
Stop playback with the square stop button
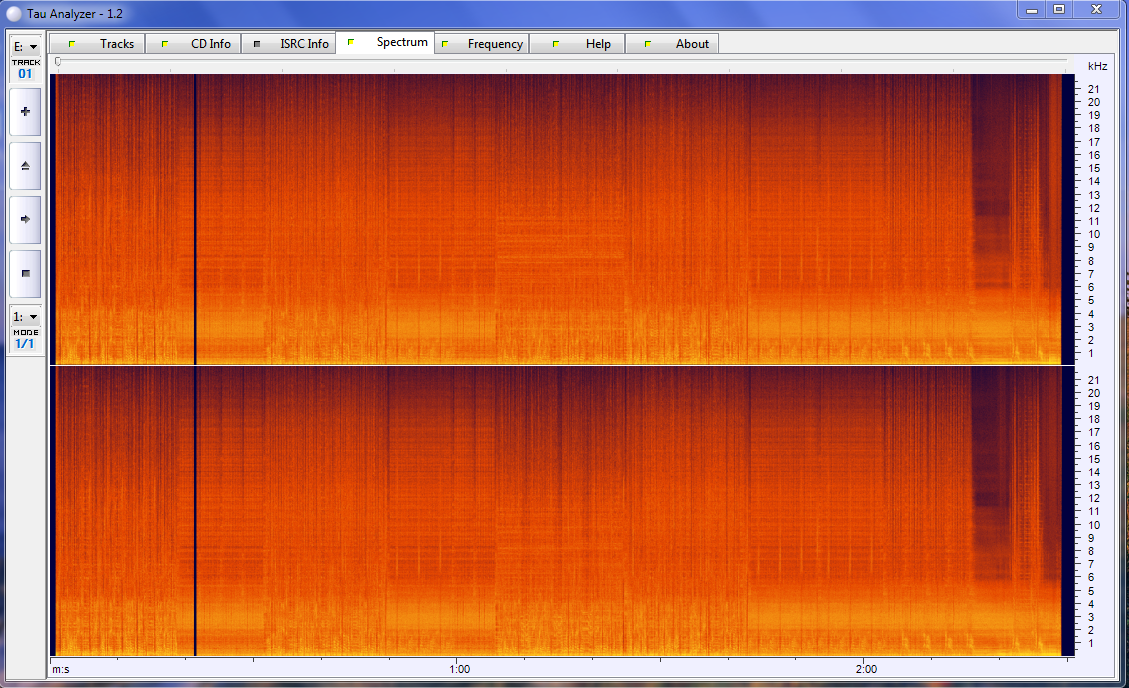pyautogui.click(x=24, y=273)
